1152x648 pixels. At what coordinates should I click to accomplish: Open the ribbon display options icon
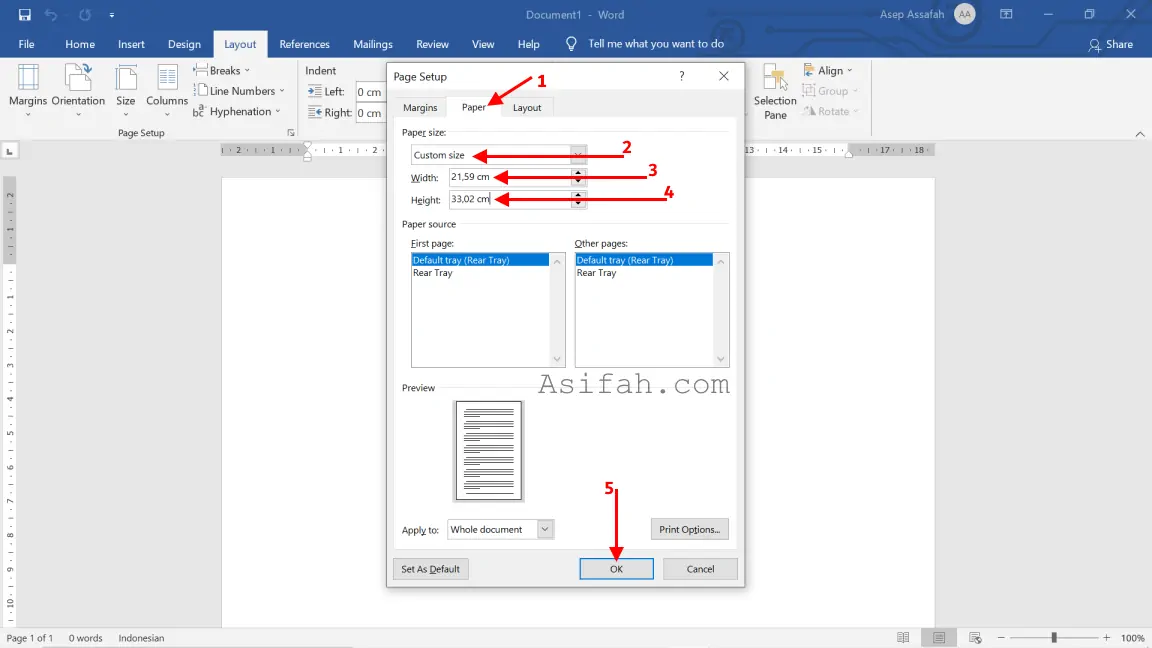coord(1007,15)
